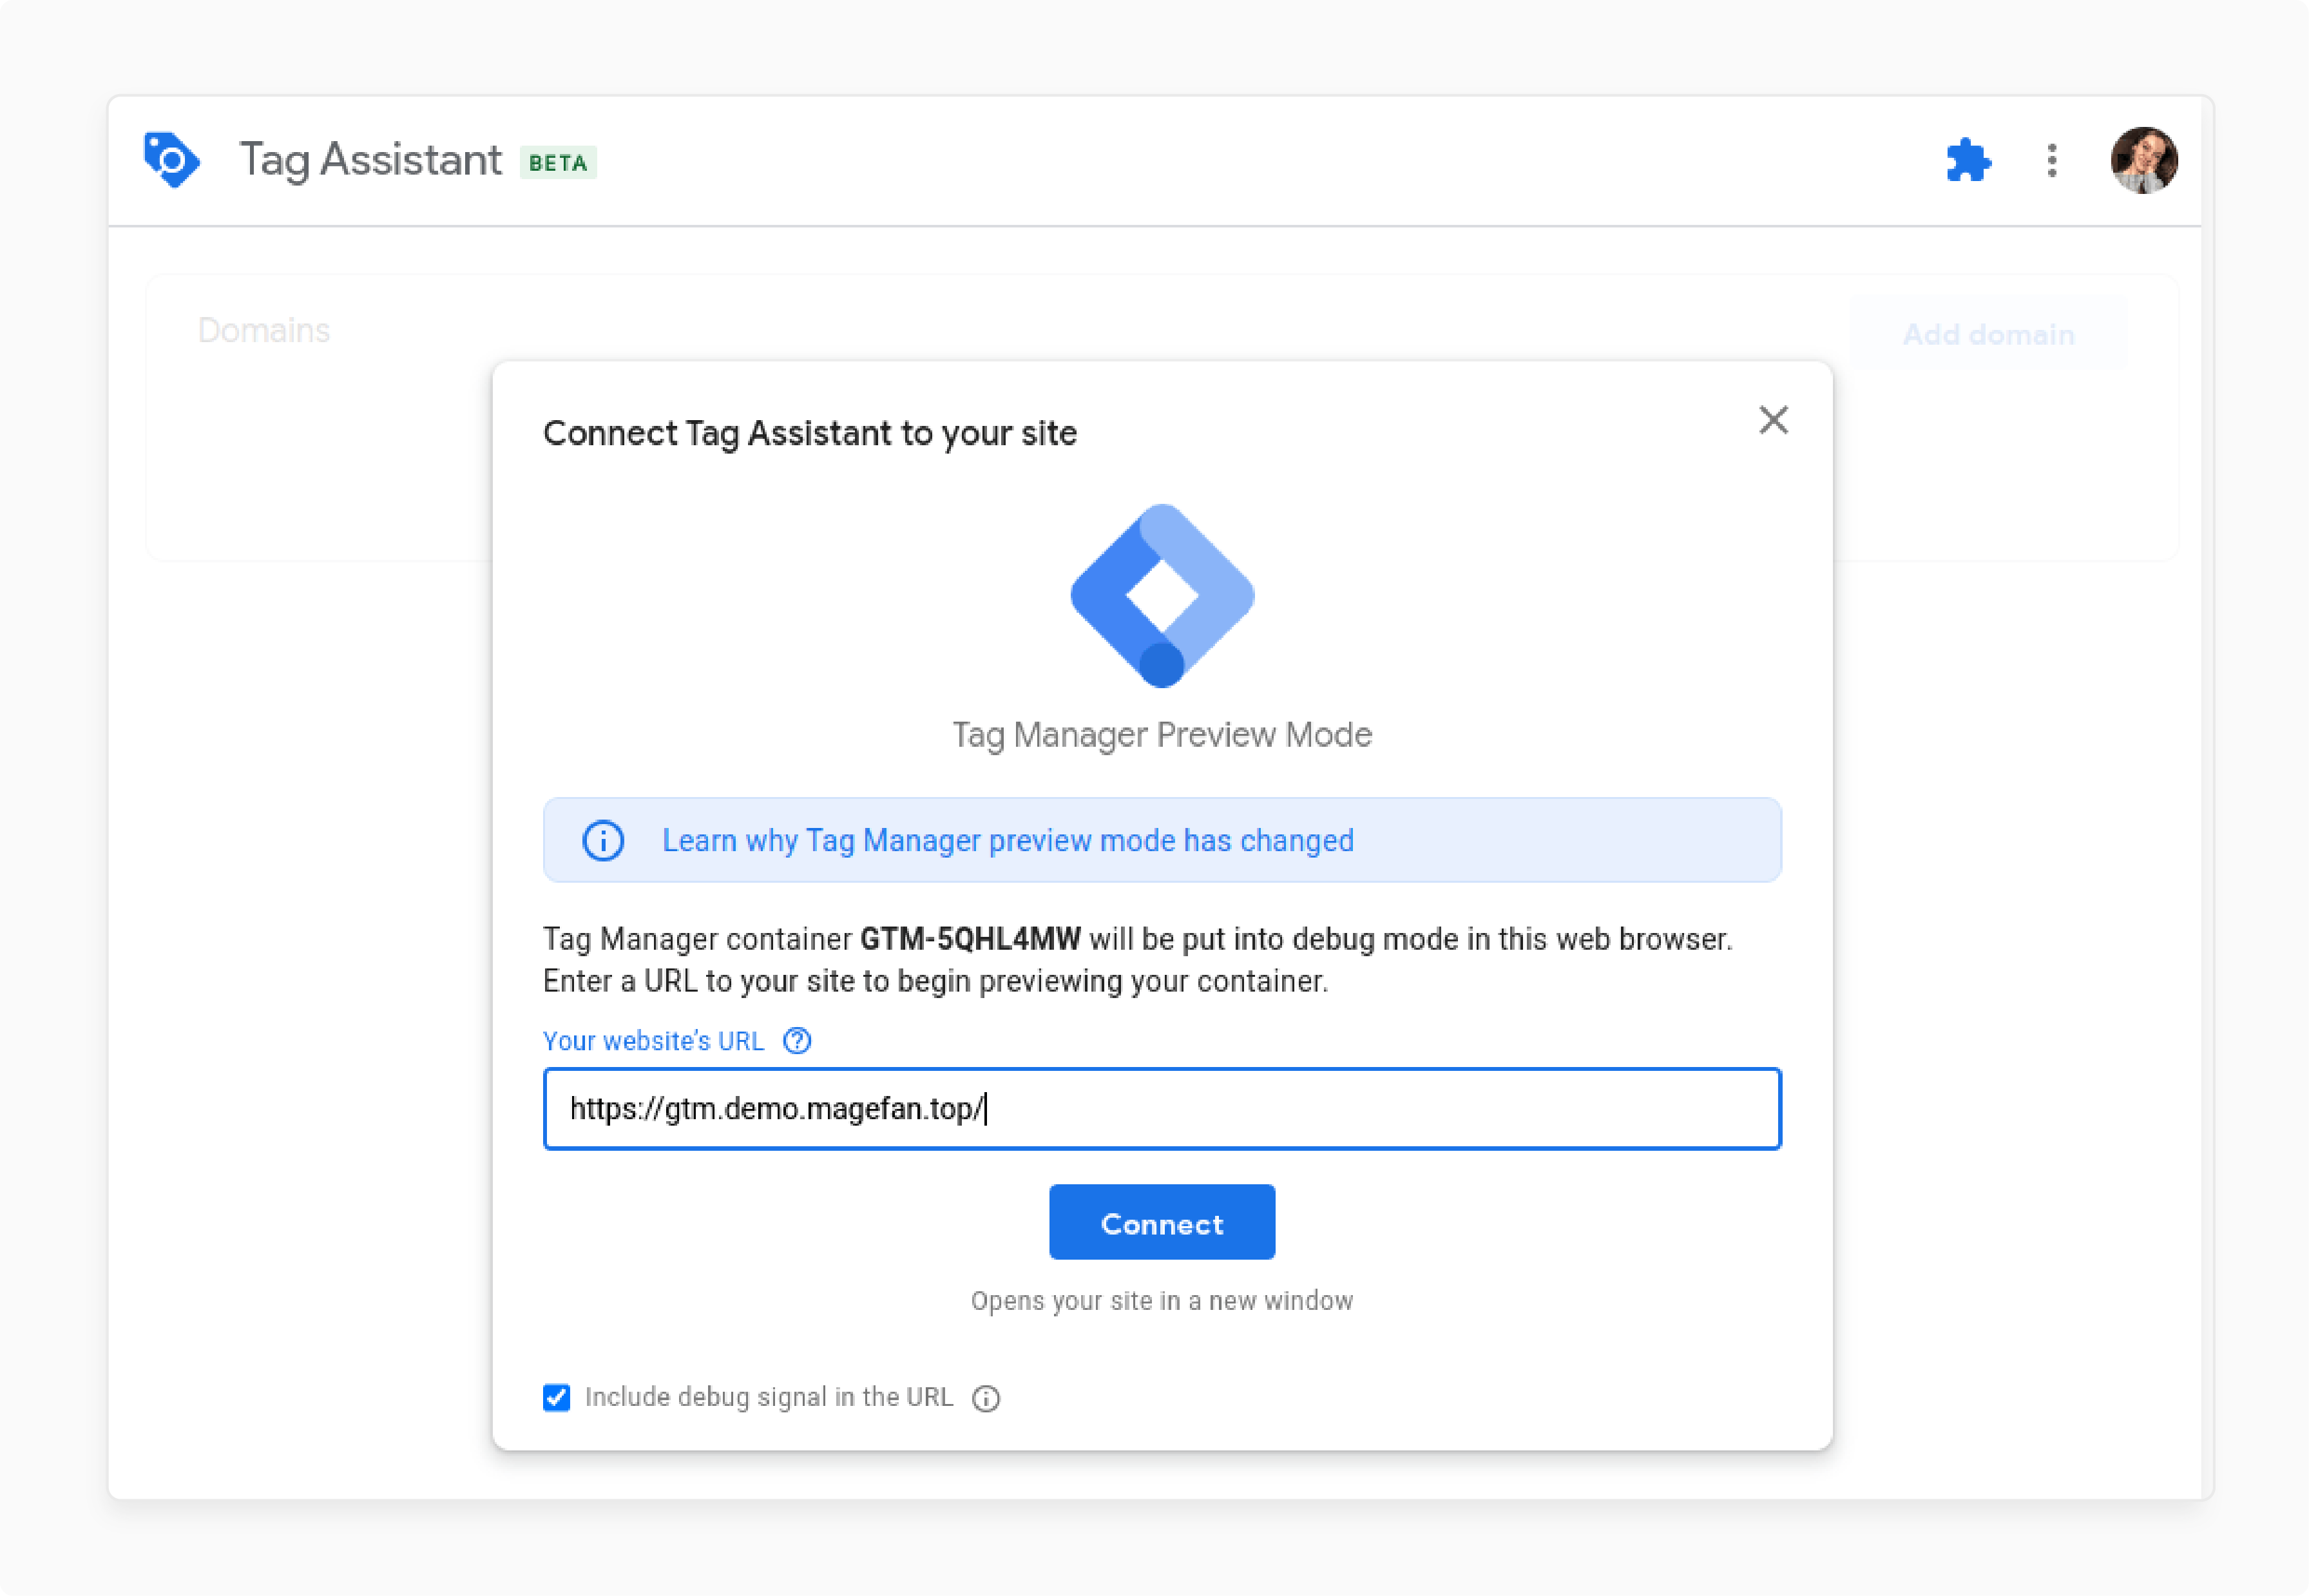Click the Opens your site in a new window text

[1162, 1301]
